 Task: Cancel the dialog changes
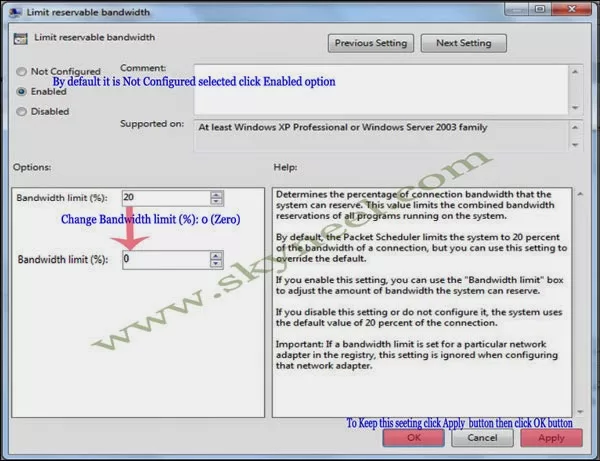click(482, 438)
